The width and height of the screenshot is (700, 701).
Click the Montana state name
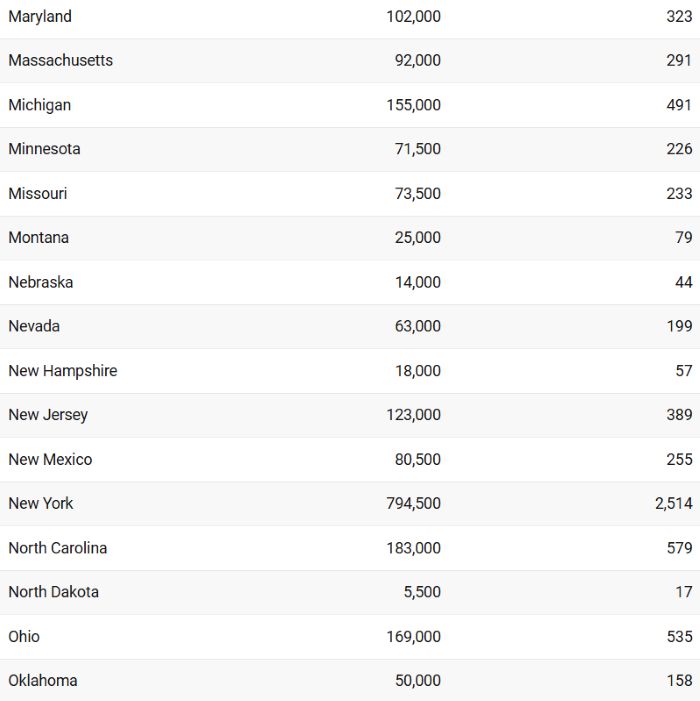click(38, 237)
